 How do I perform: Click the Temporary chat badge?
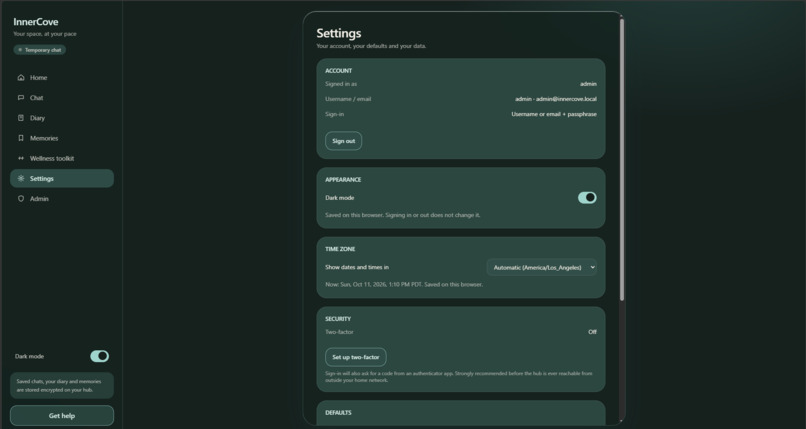coord(40,50)
